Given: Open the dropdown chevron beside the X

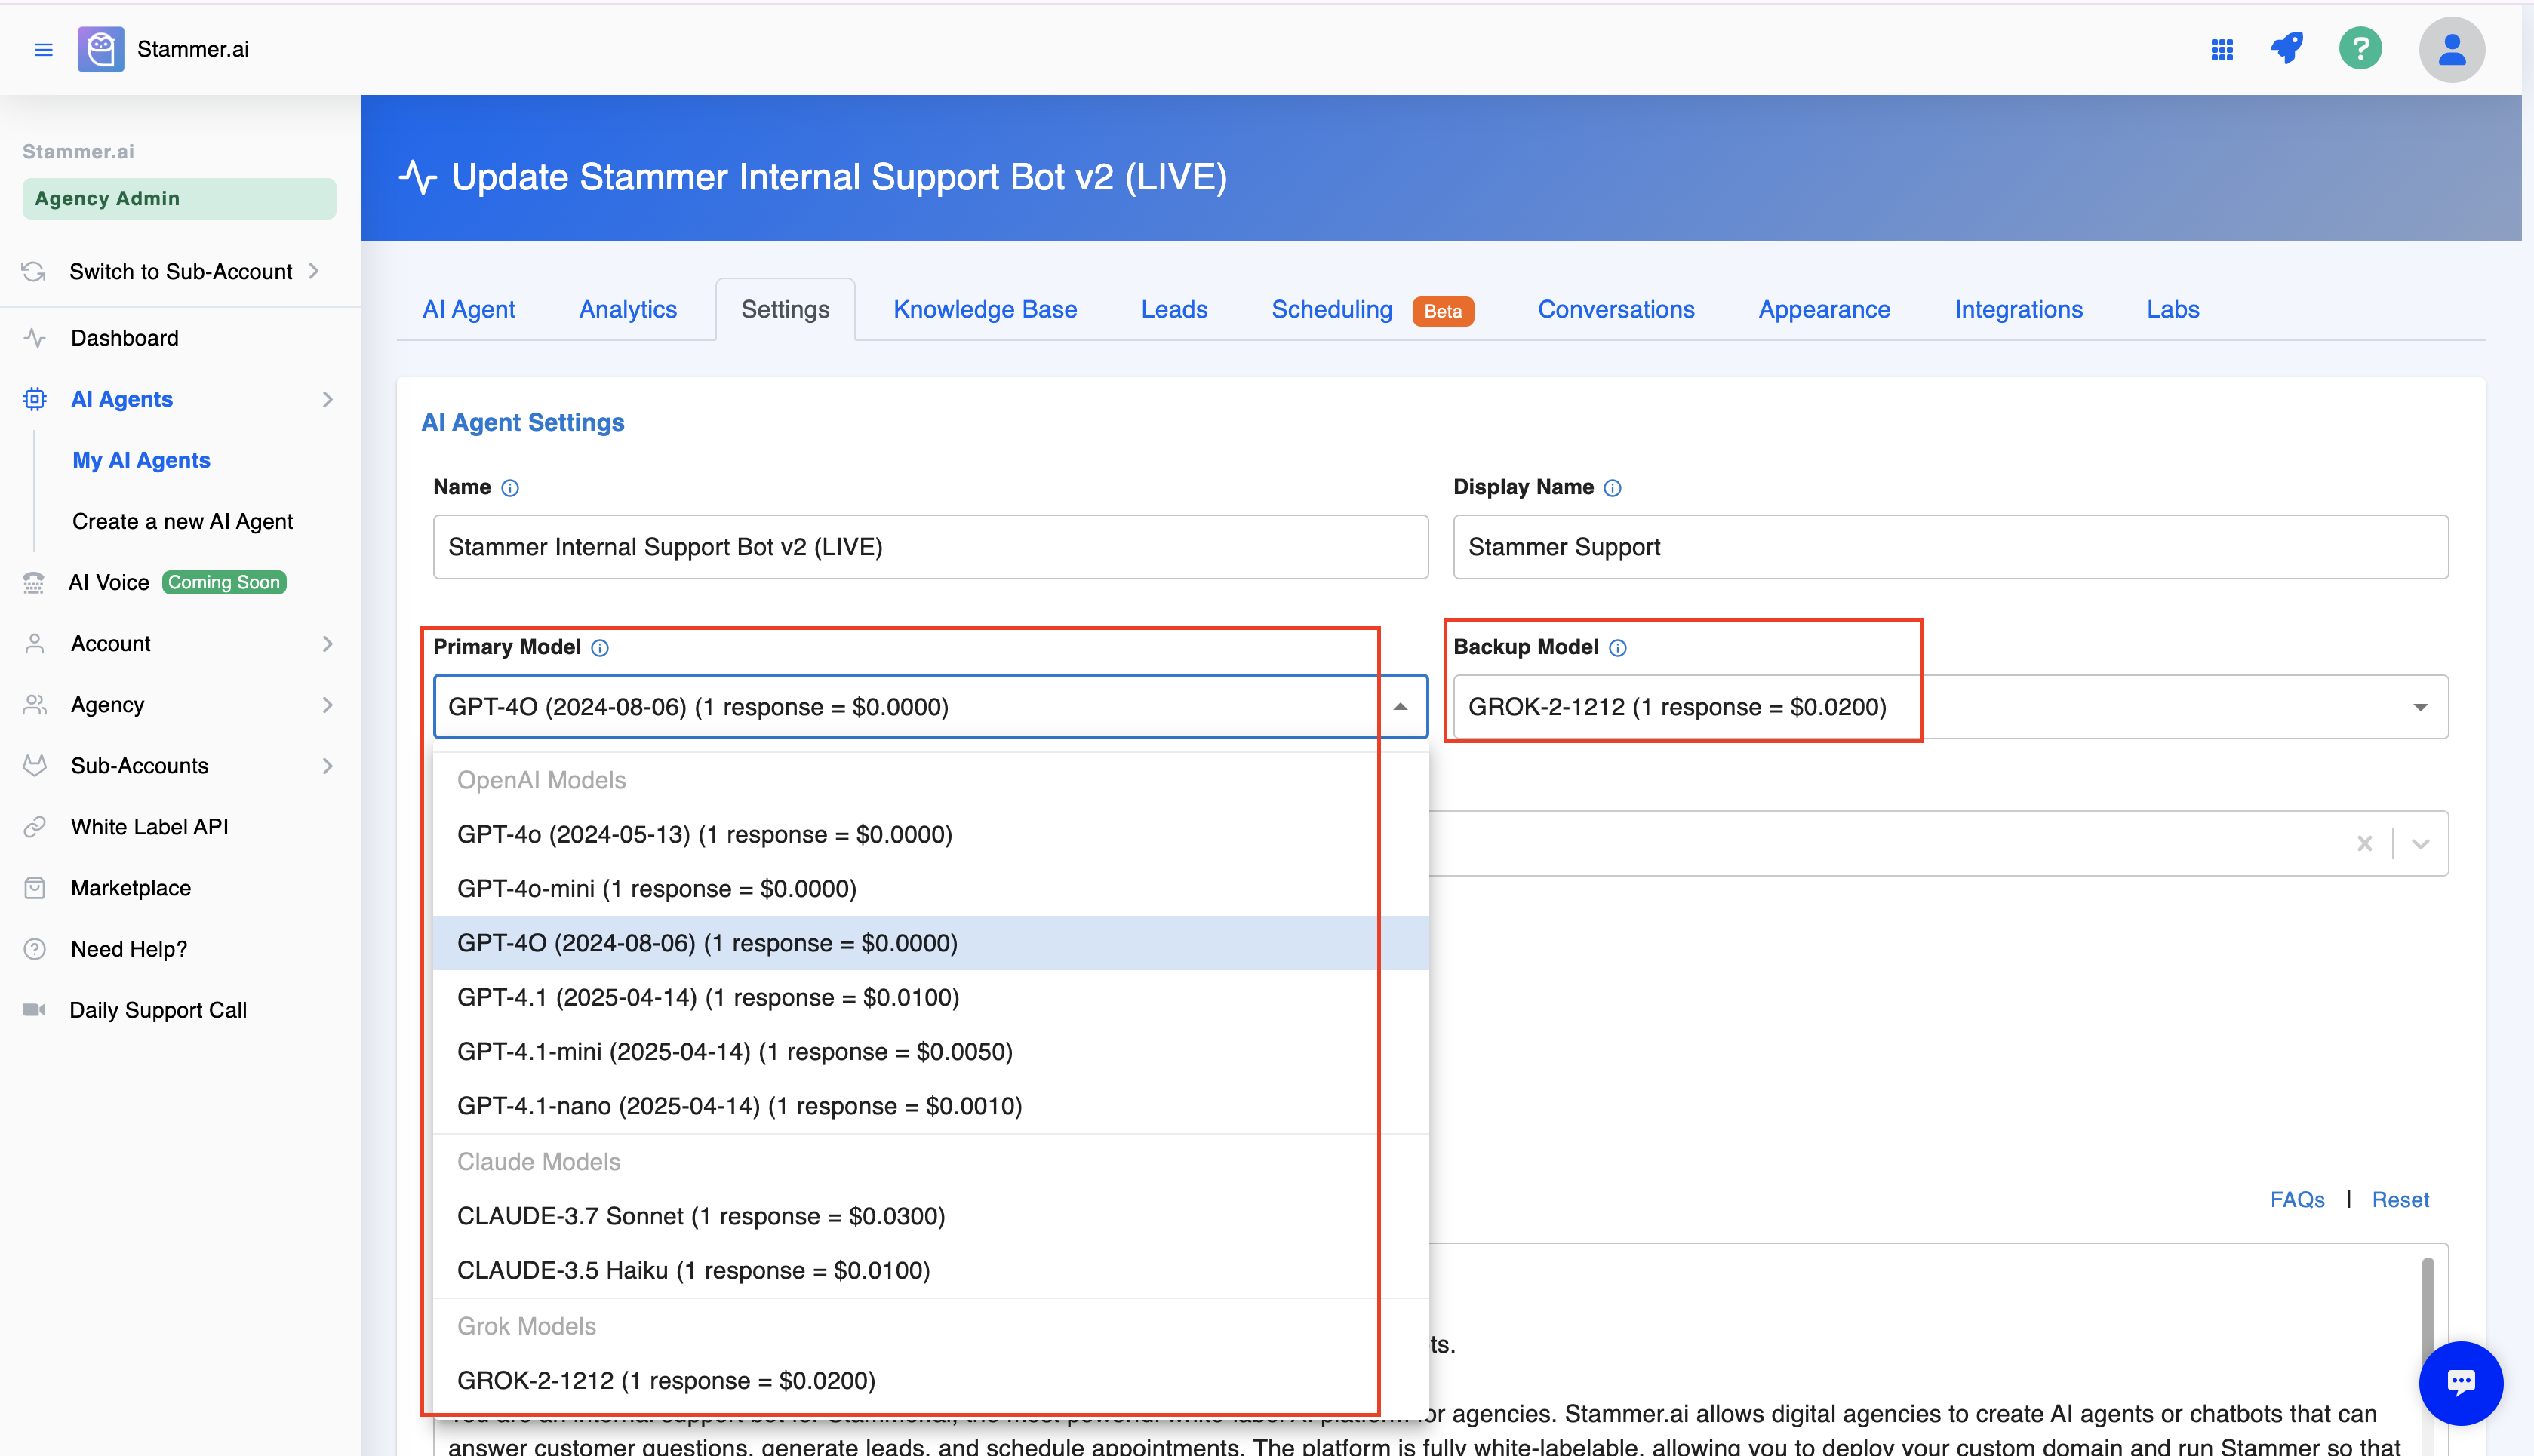Looking at the screenshot, I should [x=2421, y=843].
